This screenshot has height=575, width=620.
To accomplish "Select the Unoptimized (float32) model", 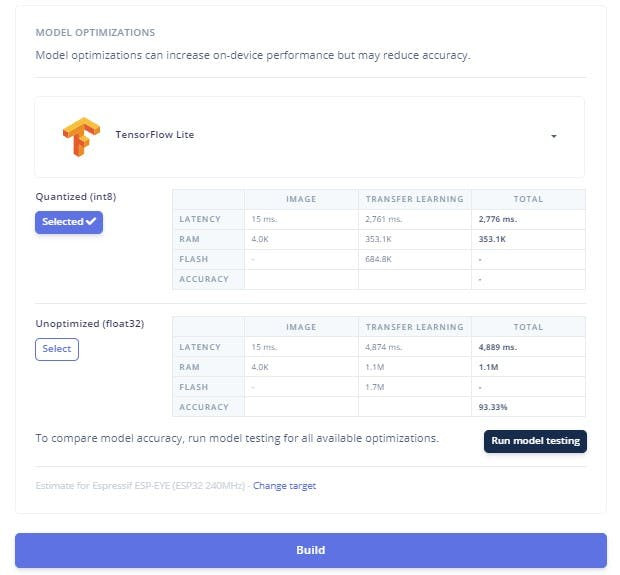I will coord(57,349).
